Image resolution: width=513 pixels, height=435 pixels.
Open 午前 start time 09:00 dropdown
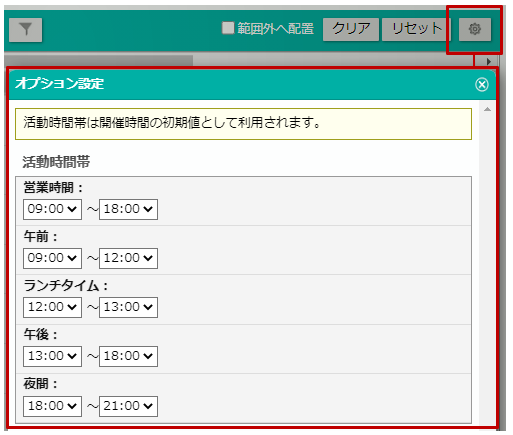click(x=52, y=258)
